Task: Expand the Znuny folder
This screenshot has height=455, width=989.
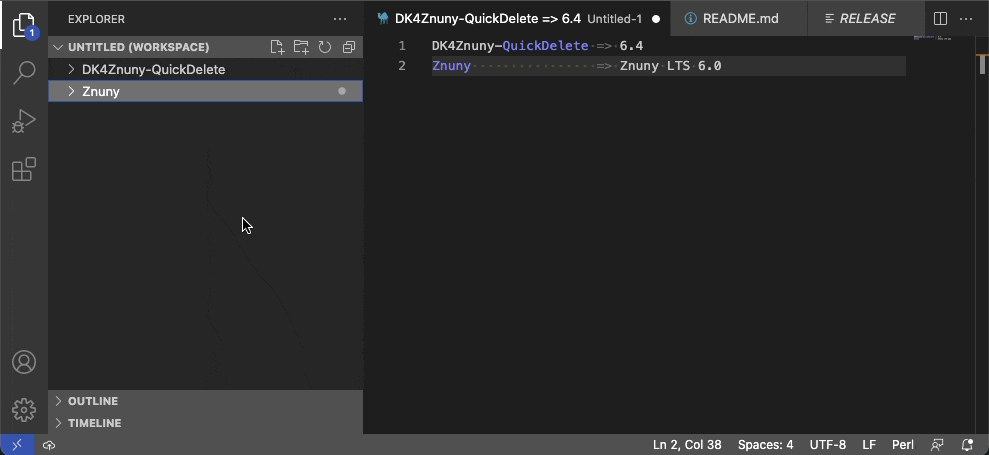Action: tap(206, 92)
